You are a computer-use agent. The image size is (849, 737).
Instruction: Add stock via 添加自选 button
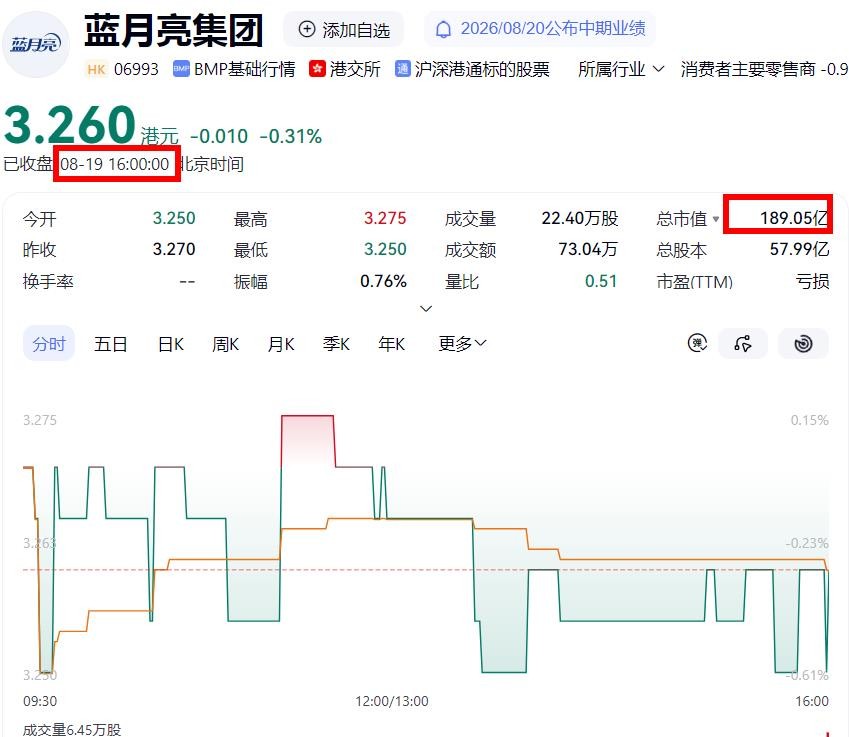[x=344, y=29]
